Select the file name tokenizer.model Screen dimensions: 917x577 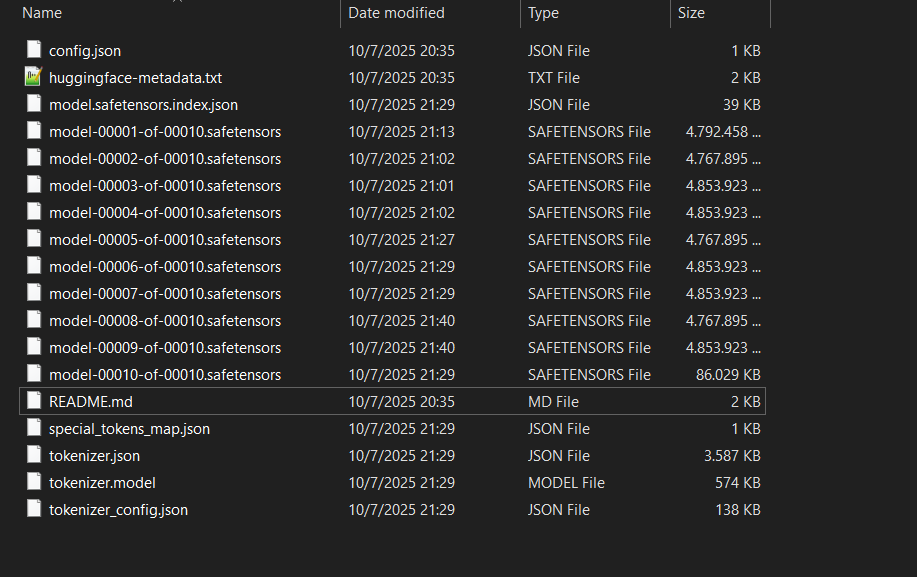coord(102,482)
